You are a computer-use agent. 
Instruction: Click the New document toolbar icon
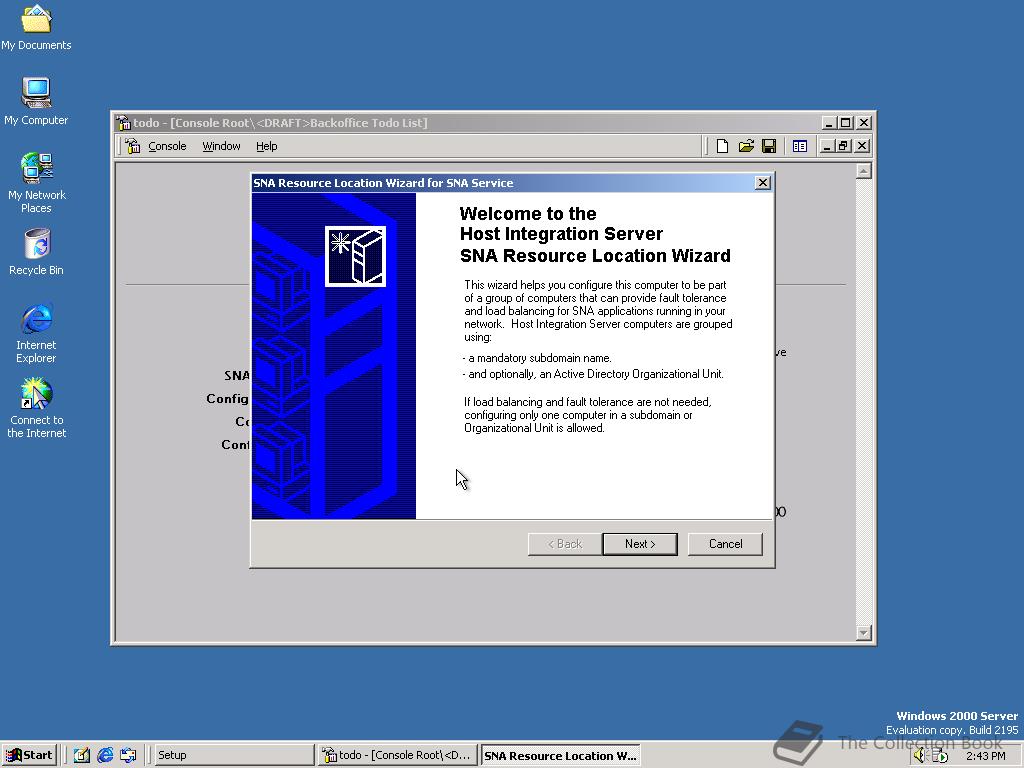(722, 146)
